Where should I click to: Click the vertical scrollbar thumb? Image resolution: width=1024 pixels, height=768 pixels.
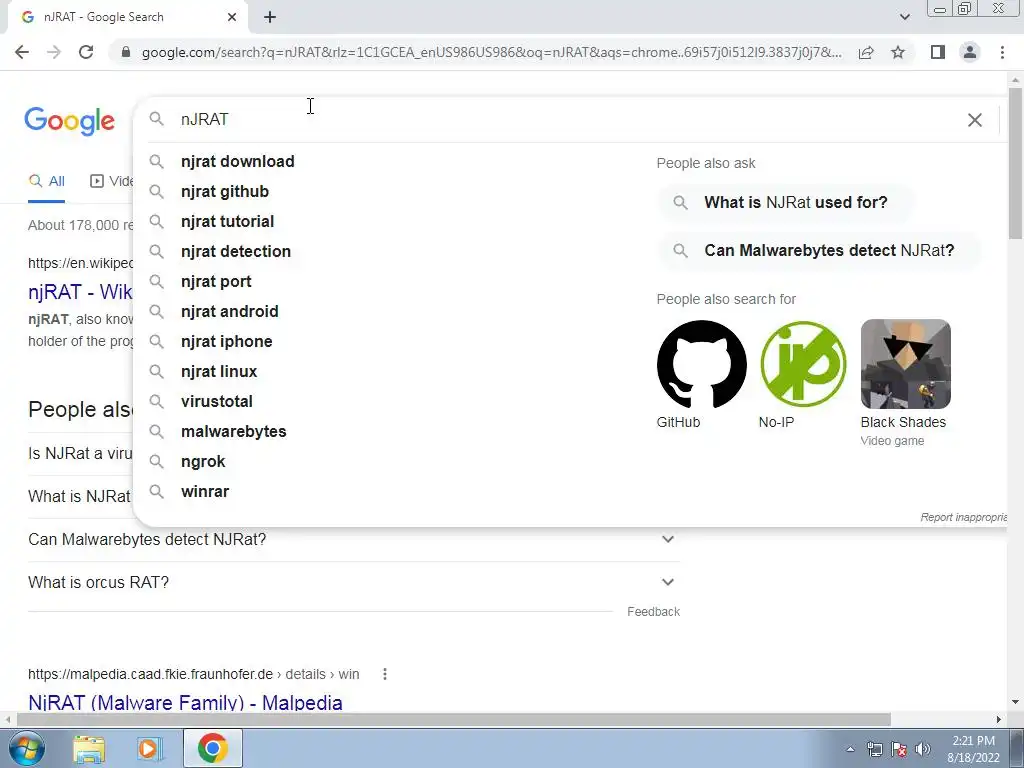[x=1015, y=163]
